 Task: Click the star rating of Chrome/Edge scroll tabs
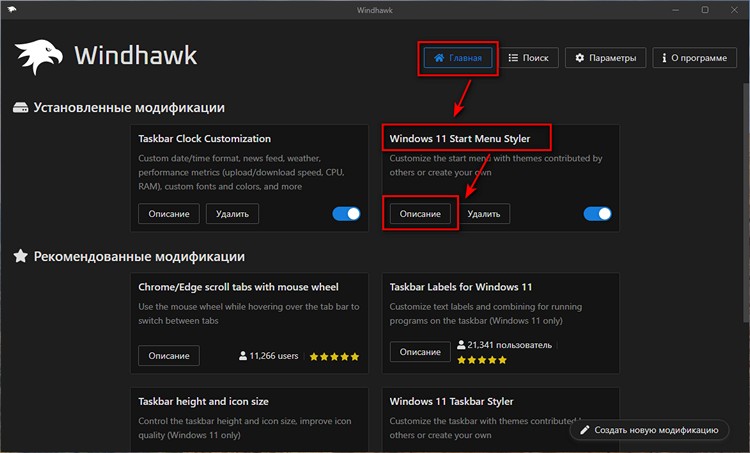(334, 356)
